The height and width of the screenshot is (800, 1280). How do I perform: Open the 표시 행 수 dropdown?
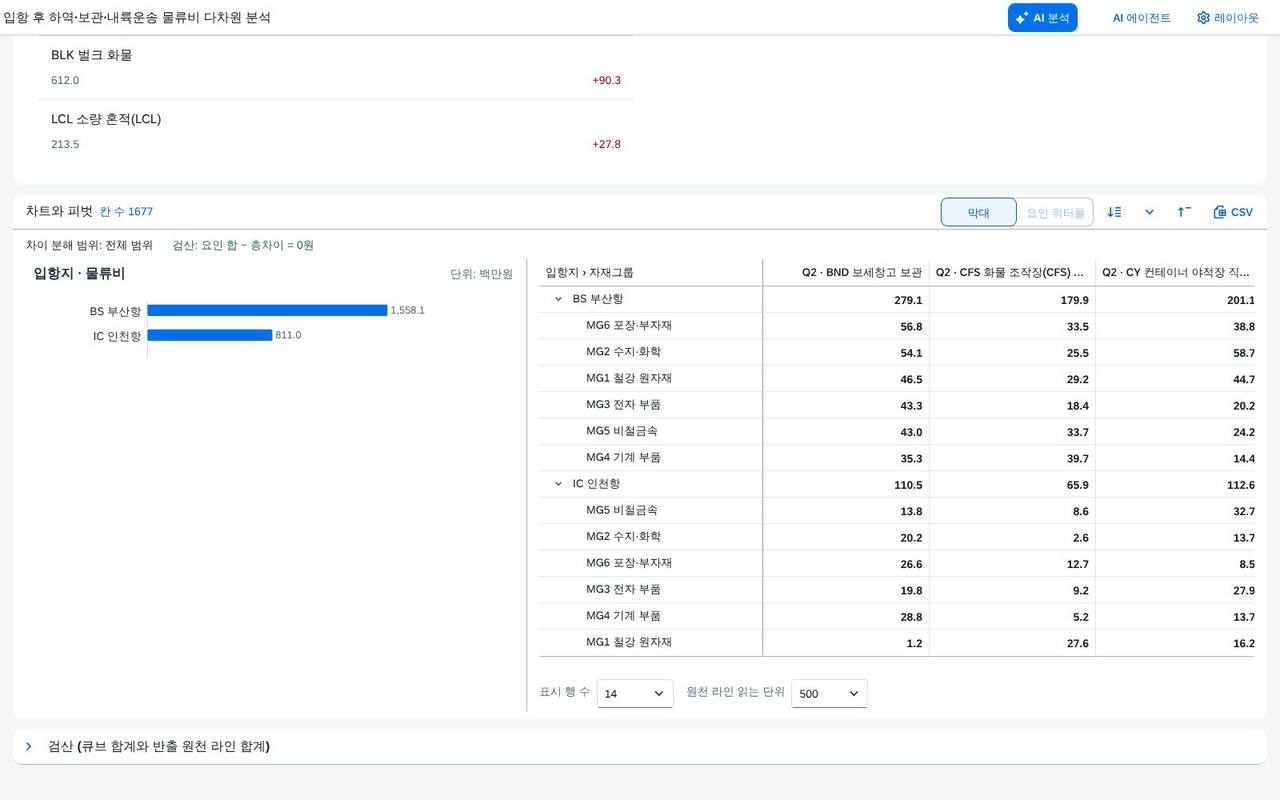click(x=635, y=693)
